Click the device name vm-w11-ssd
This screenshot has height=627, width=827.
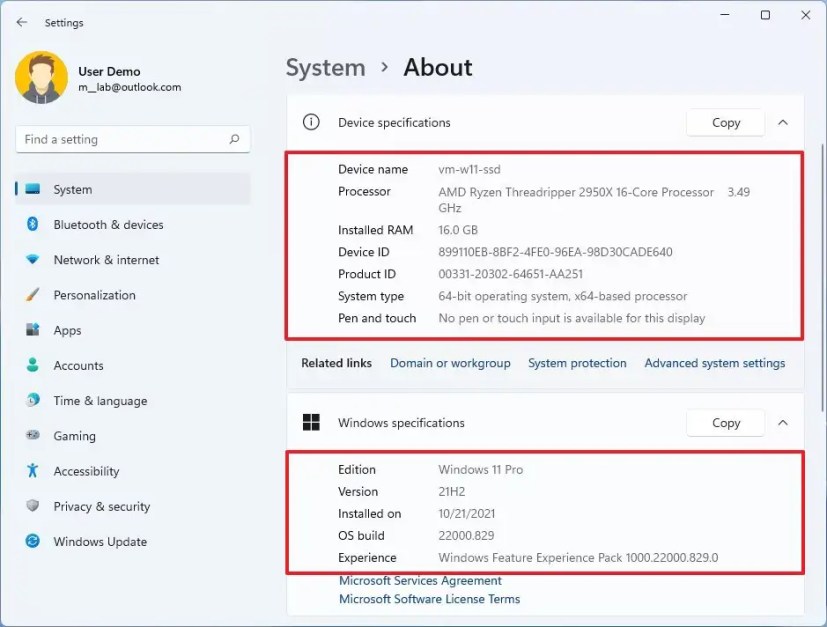coord(469,169)
